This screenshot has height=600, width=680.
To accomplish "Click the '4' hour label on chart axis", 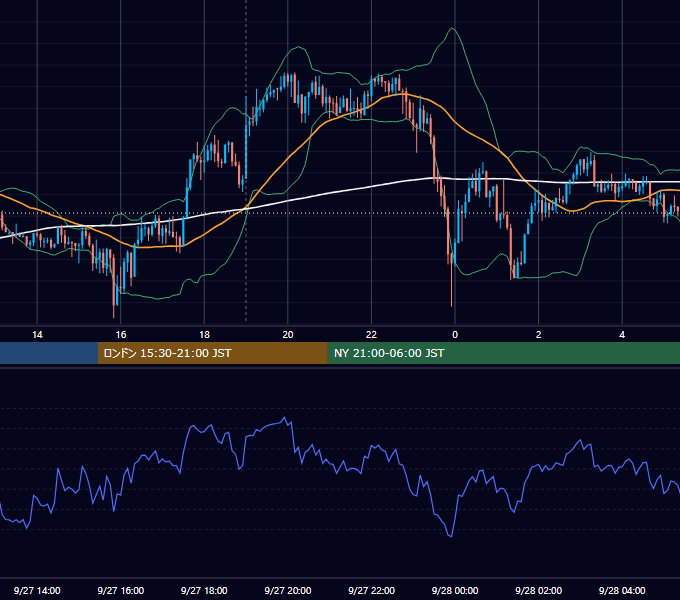I will click(x=622, y=335).
